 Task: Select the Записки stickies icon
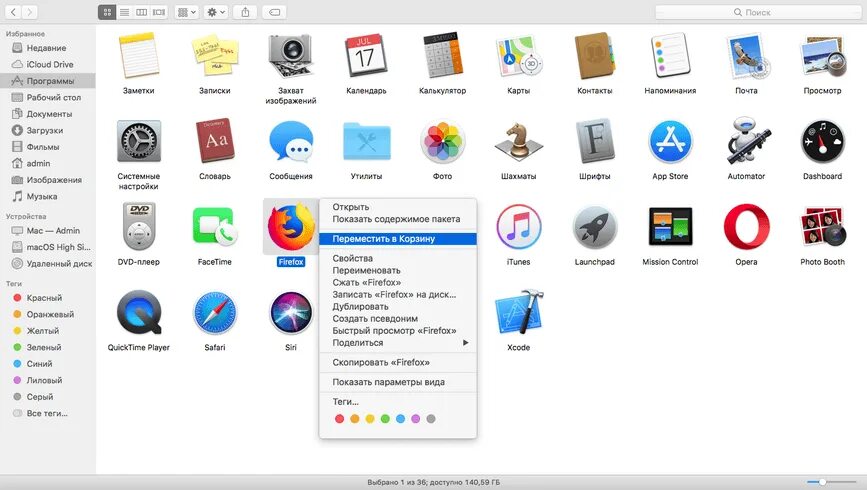point(215,55)
